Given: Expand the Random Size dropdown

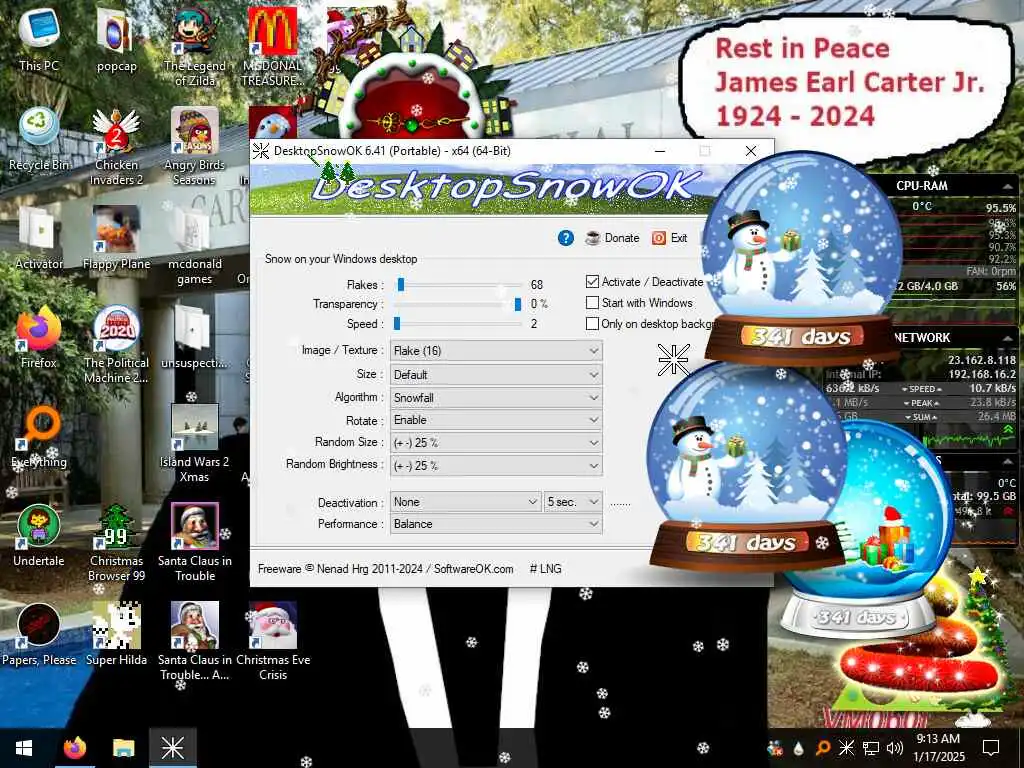Looking at the screenshot, I should click(496, 443).
